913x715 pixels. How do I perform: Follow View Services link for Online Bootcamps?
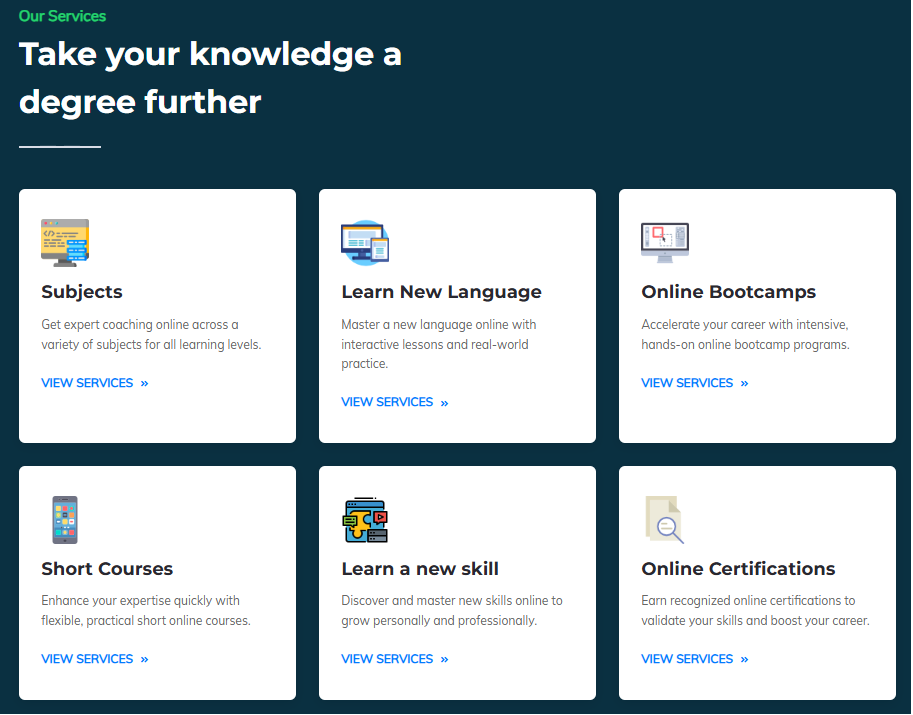pyautogui.click(x=695, y=383)
